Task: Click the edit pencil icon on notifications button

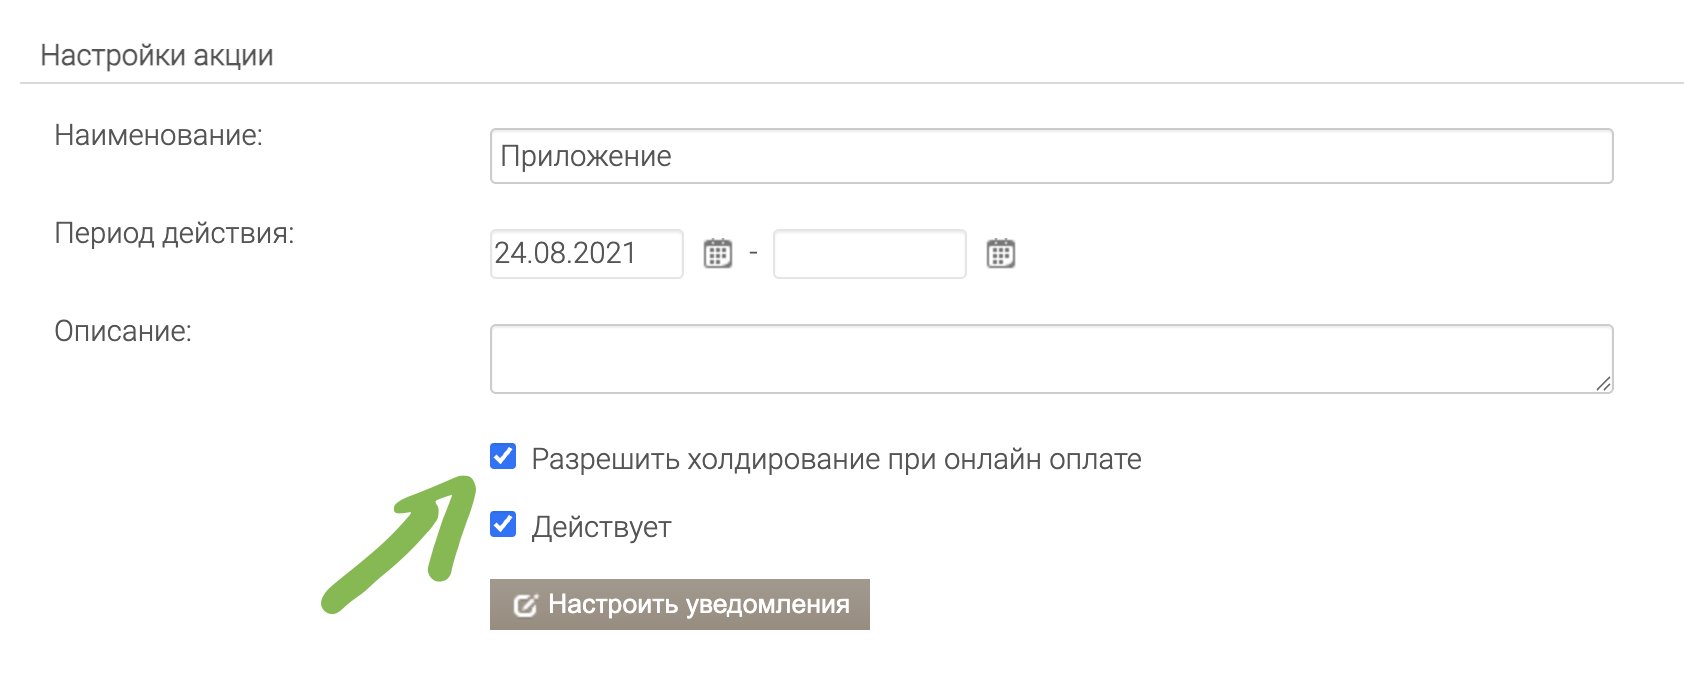Action: pyautogui.click(x=525, y=605)
